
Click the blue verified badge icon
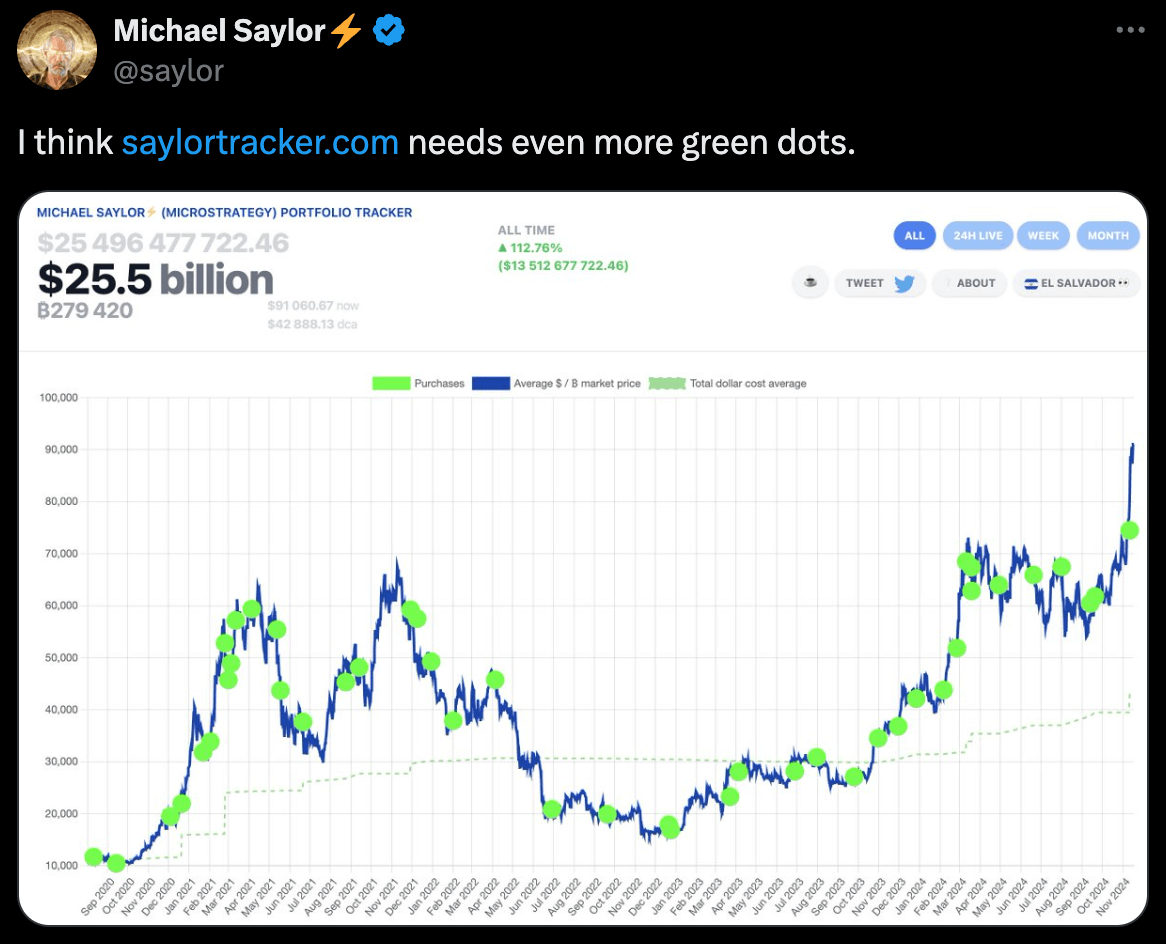389,30
